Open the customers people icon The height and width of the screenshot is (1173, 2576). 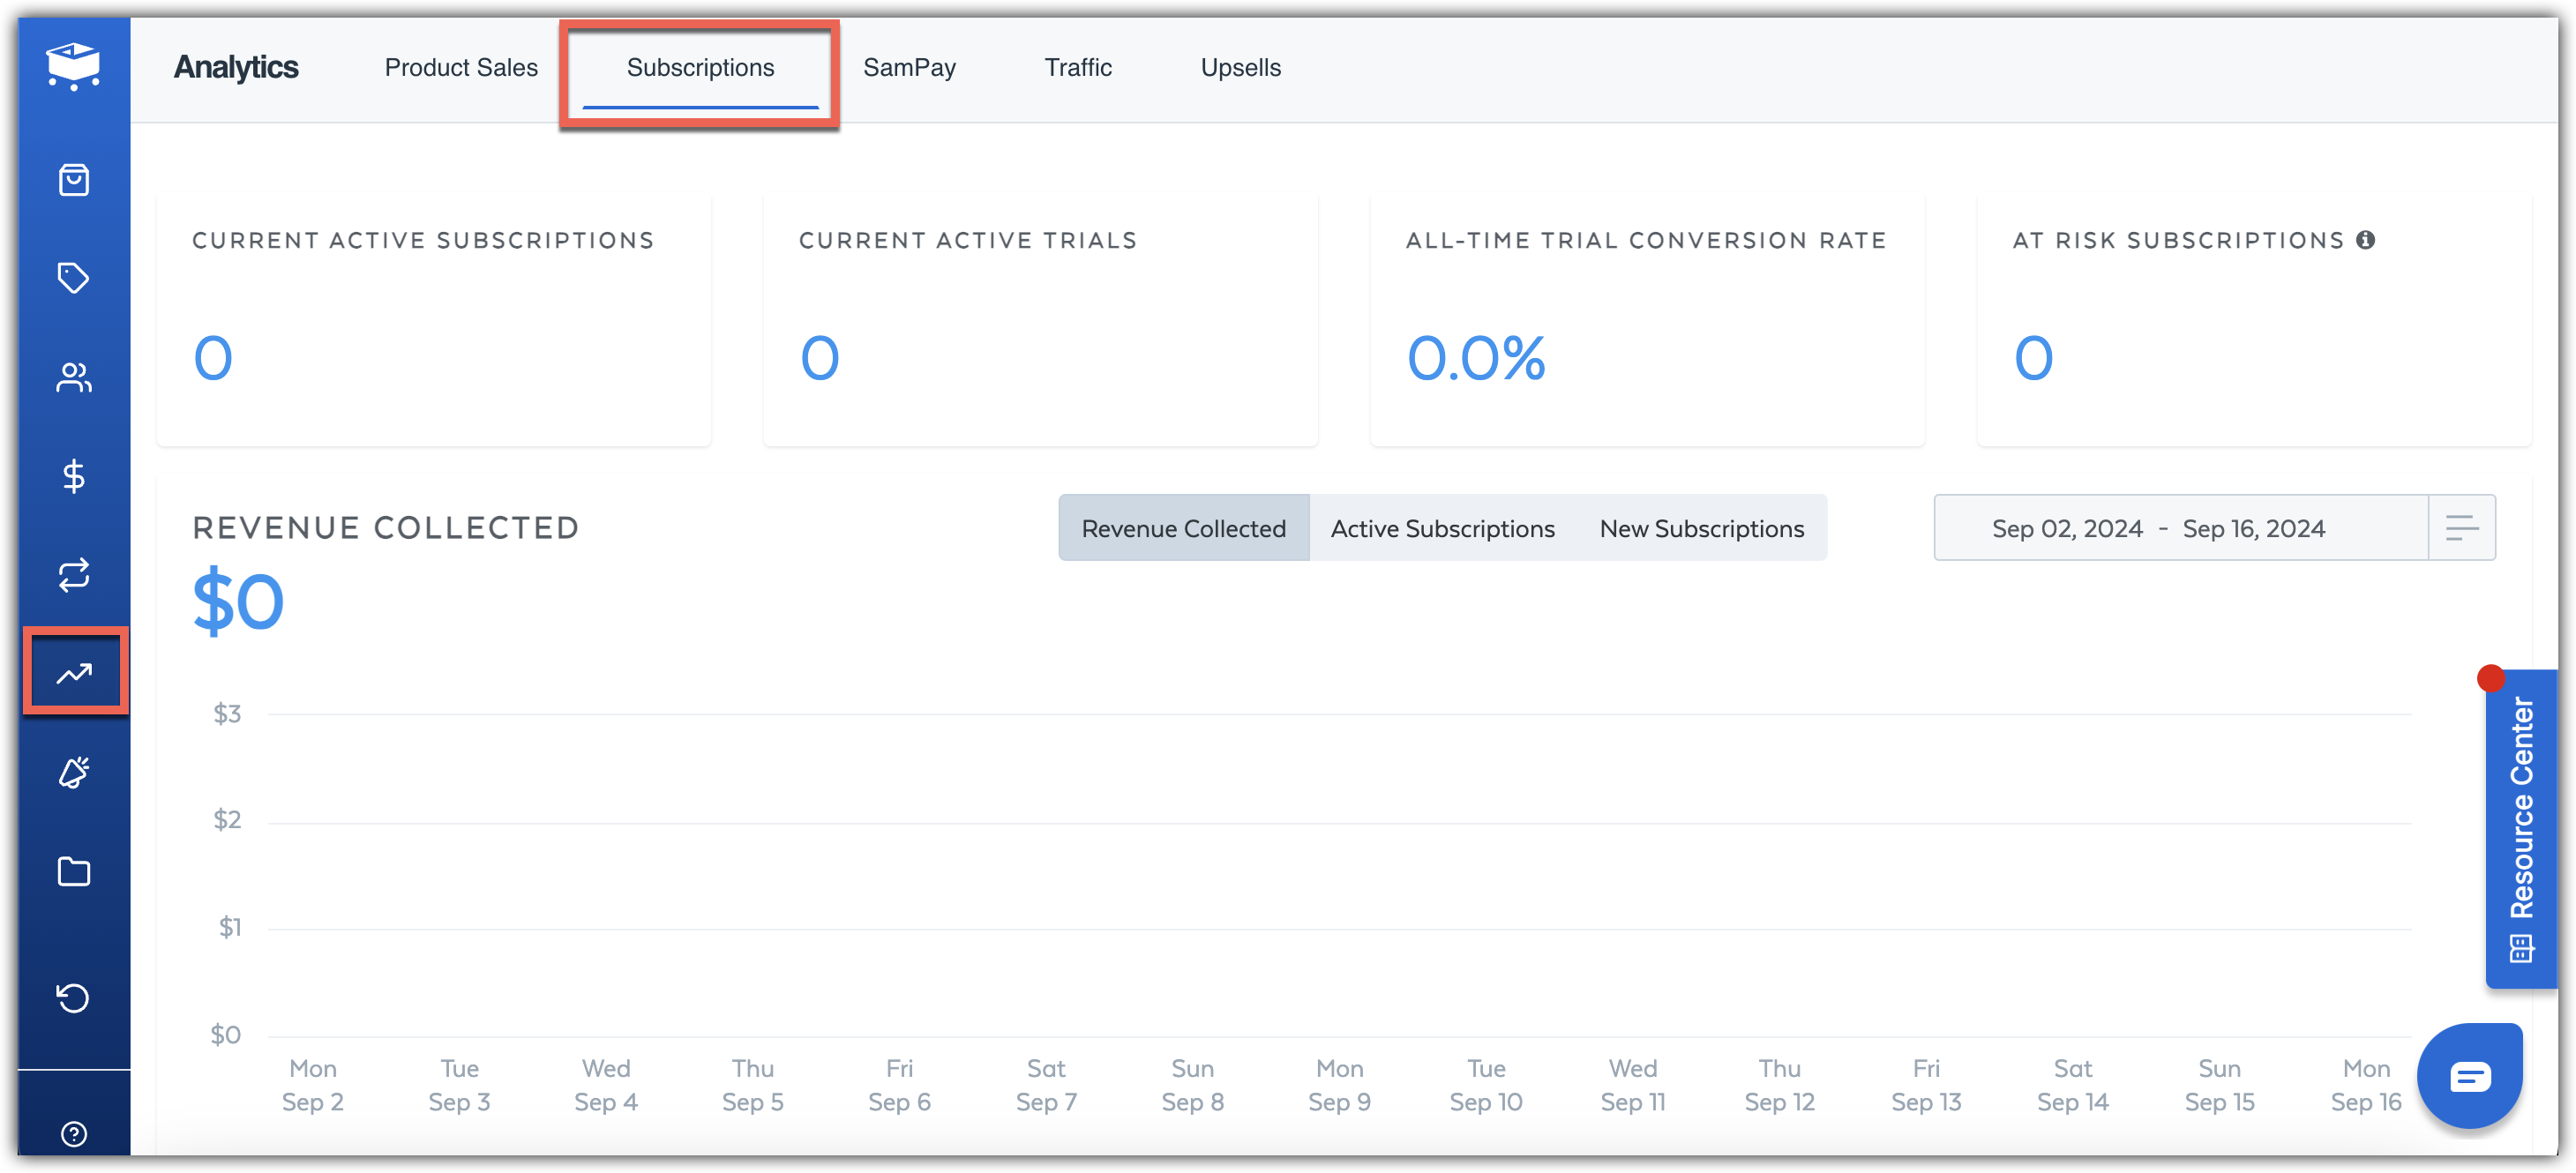tap(74, 377)
